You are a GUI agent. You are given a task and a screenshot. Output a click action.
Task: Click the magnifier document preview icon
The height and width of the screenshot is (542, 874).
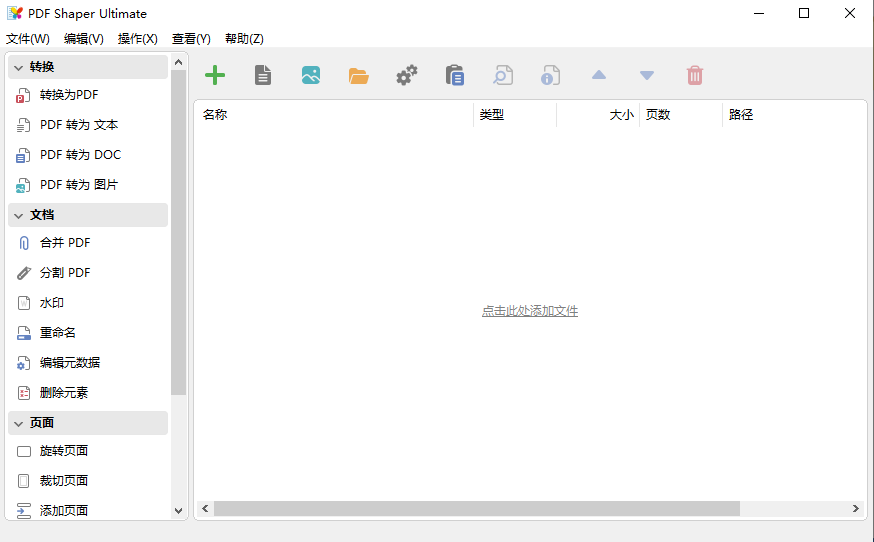tap(503, 75)
